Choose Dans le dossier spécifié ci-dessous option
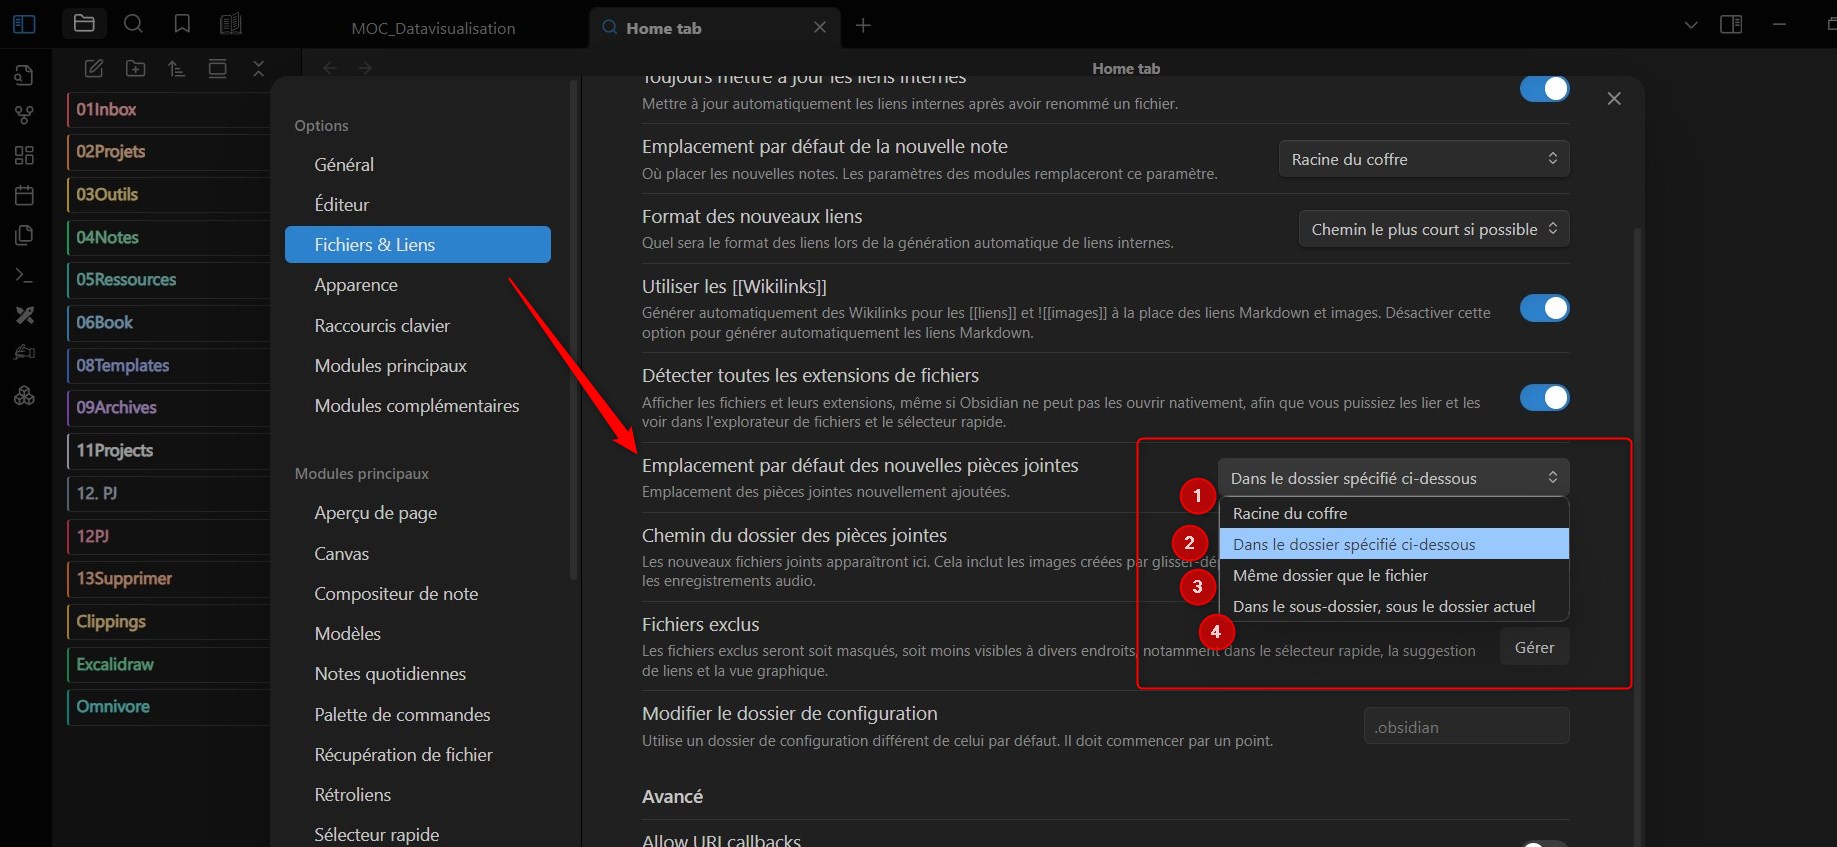Viewport: 1837px width, 847px height. (1394, 544)
